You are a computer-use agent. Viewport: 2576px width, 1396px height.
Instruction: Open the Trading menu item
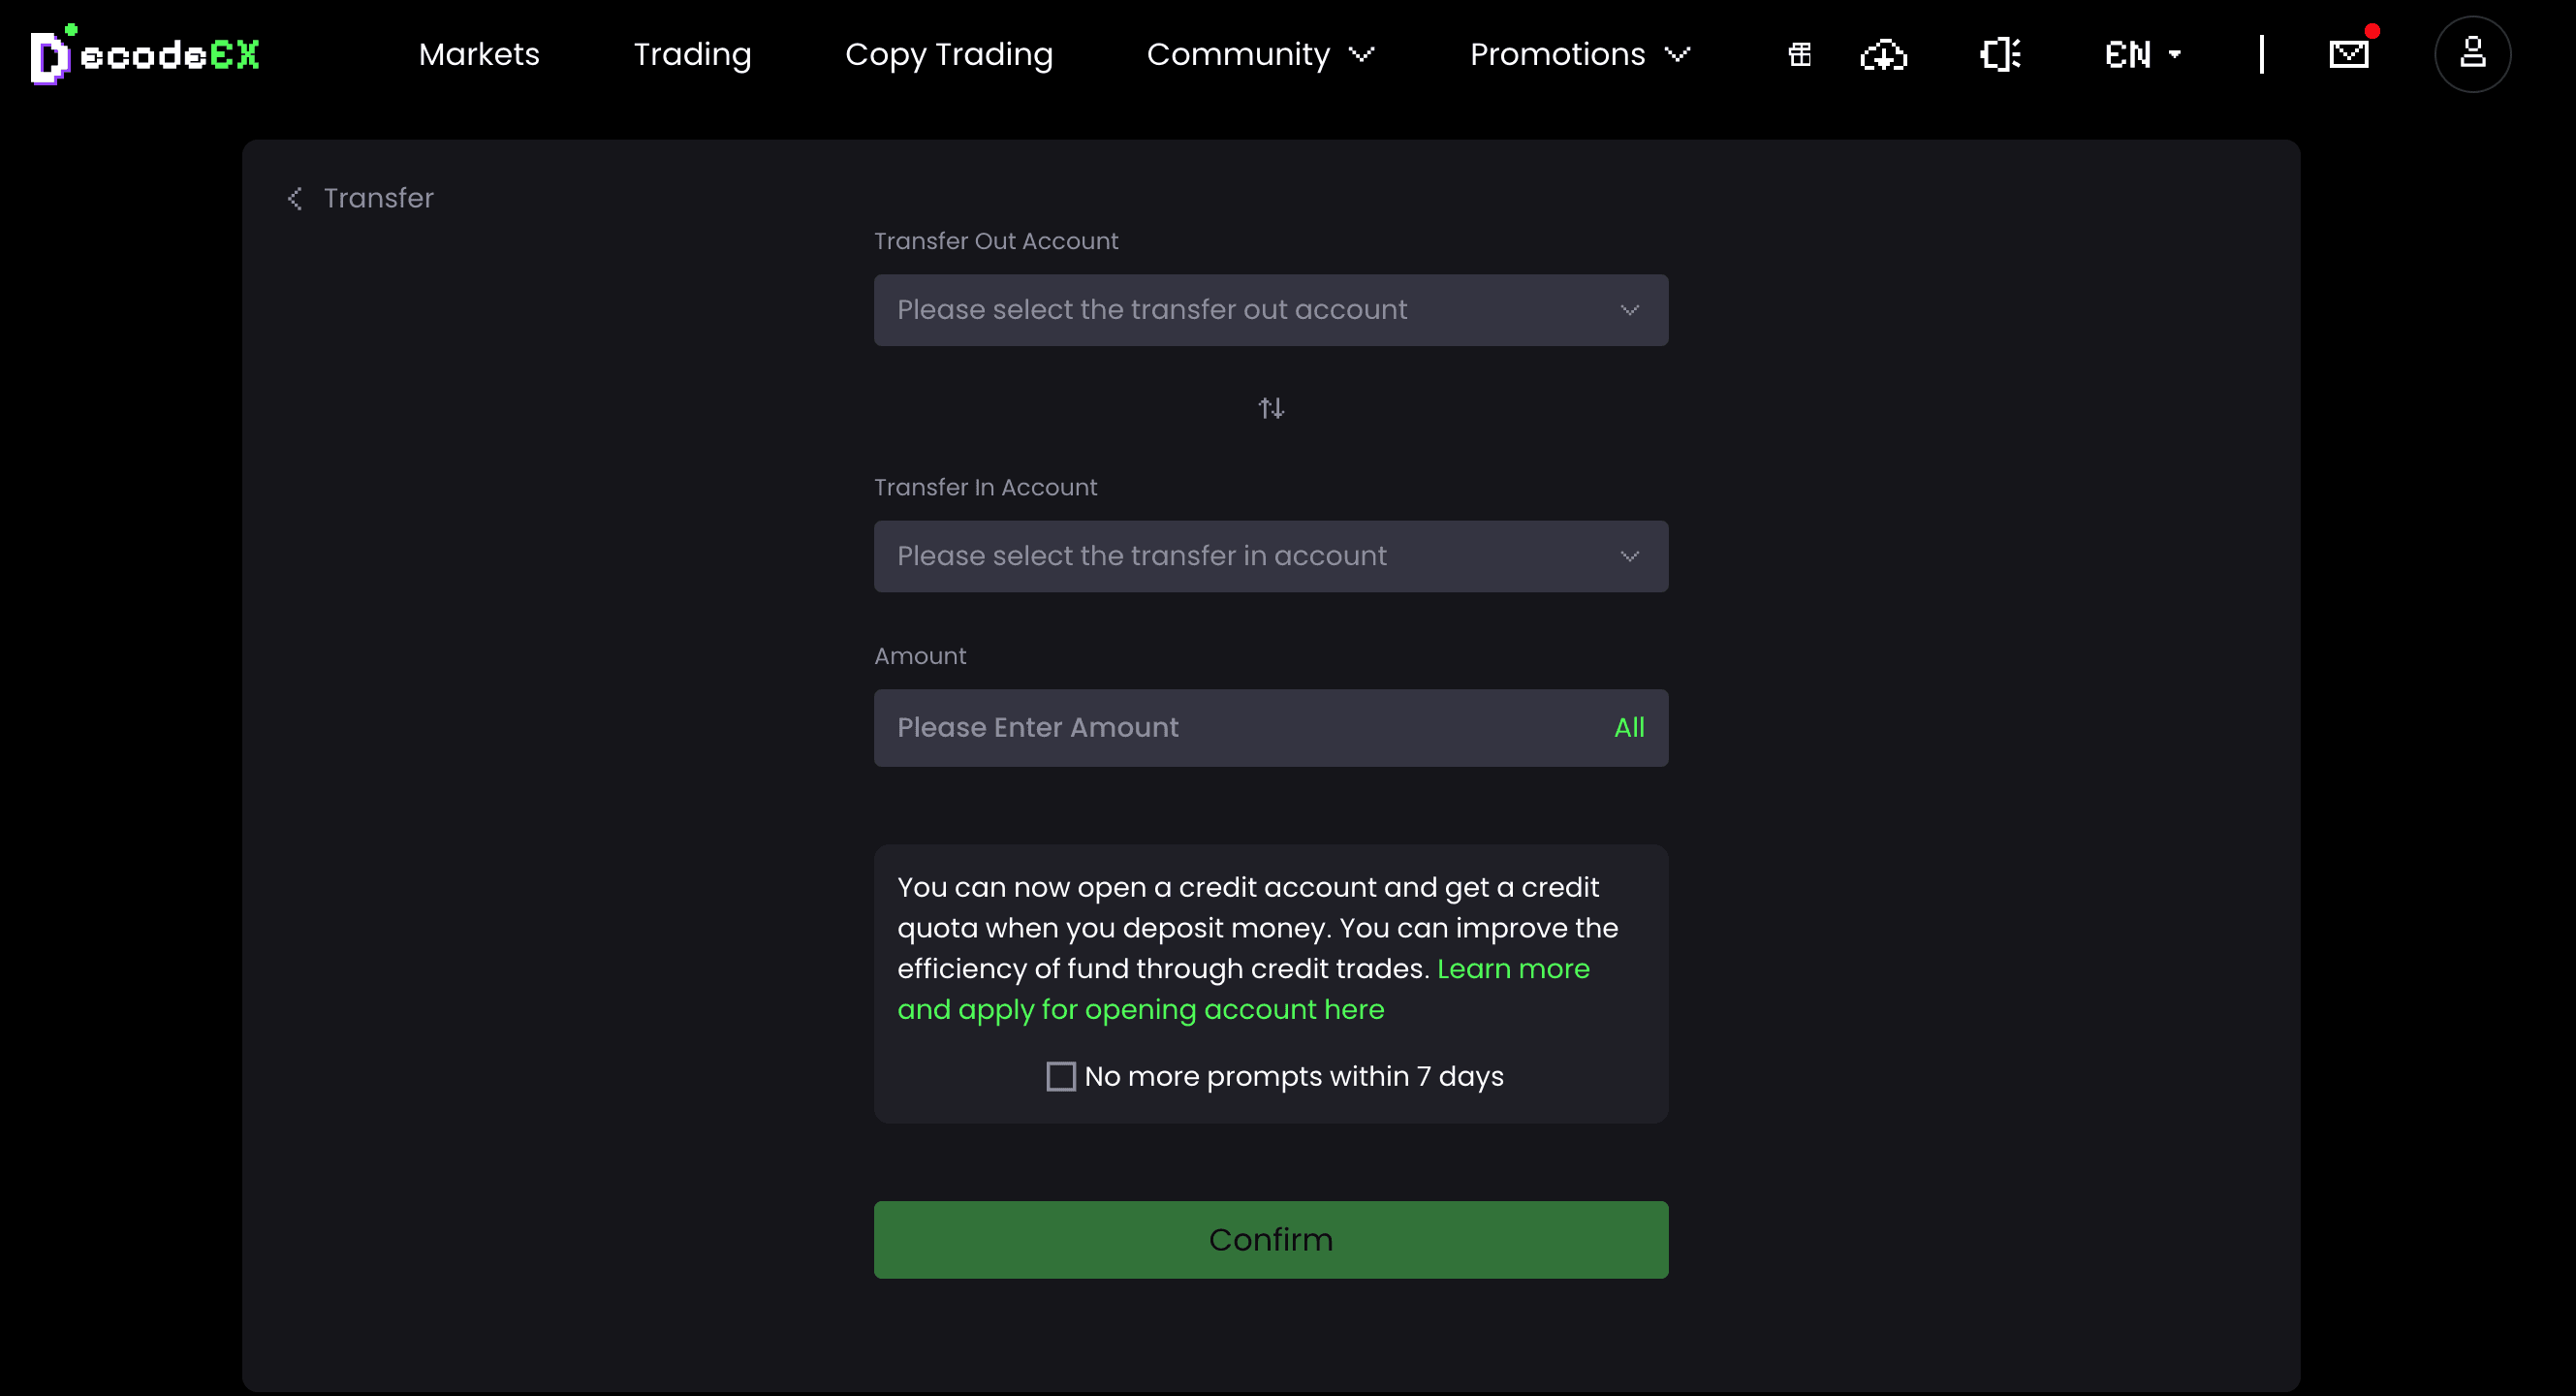click(692, 54)
